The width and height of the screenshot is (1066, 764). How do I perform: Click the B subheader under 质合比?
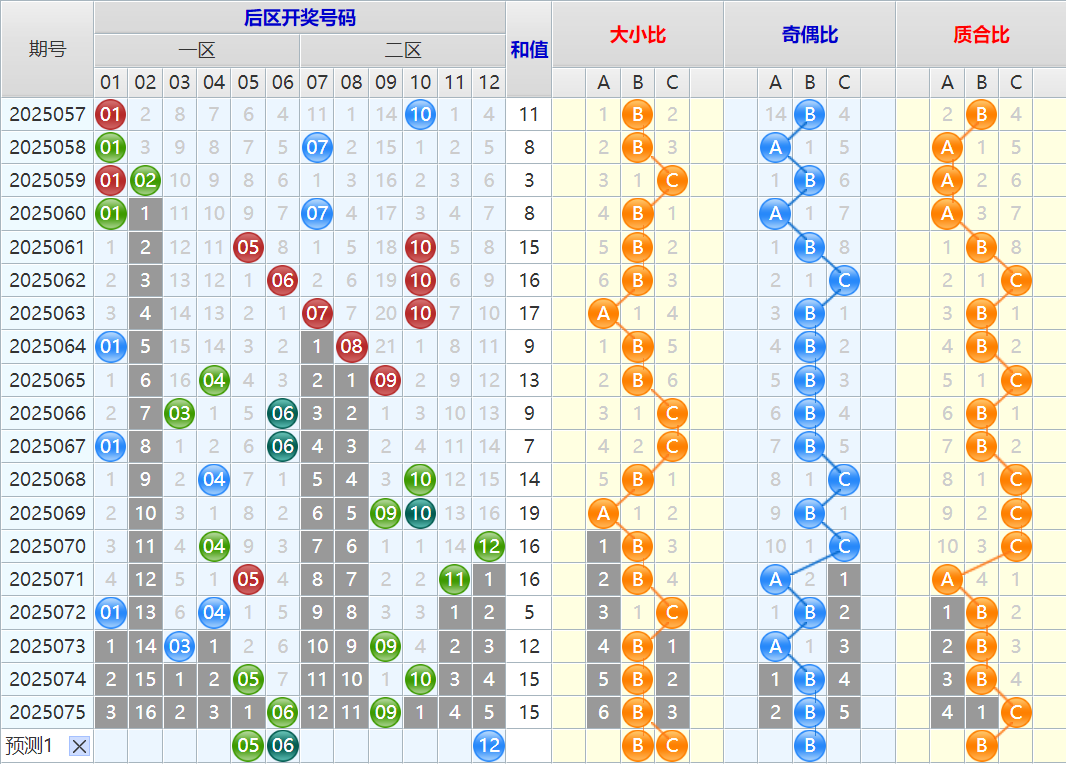click(981, 82)
